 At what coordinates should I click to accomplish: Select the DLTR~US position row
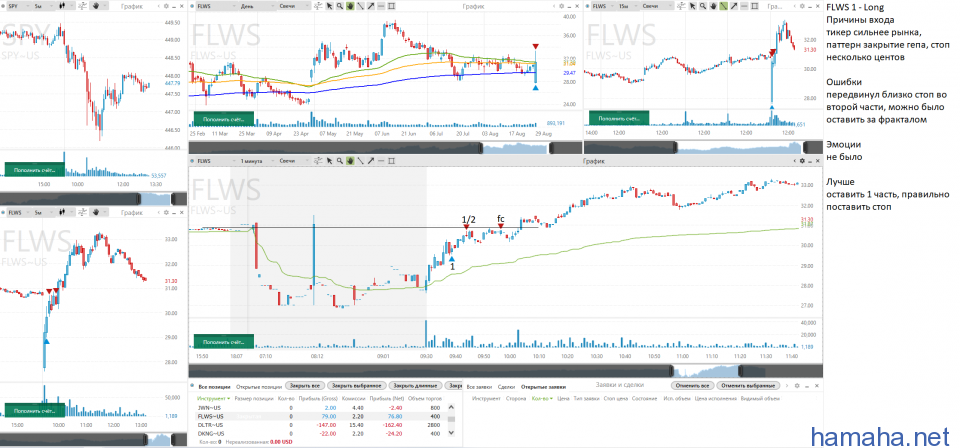tap(322, 425)
